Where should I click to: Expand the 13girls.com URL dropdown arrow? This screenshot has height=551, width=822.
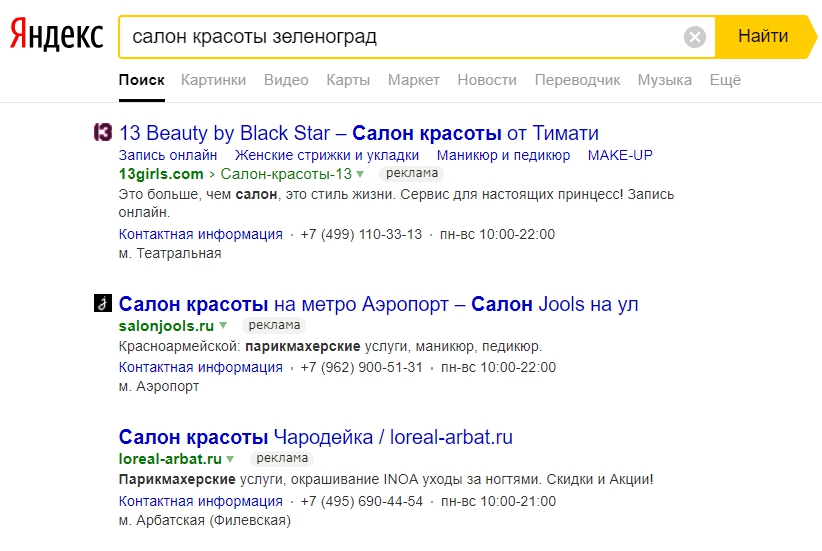[x=360, y=174]
